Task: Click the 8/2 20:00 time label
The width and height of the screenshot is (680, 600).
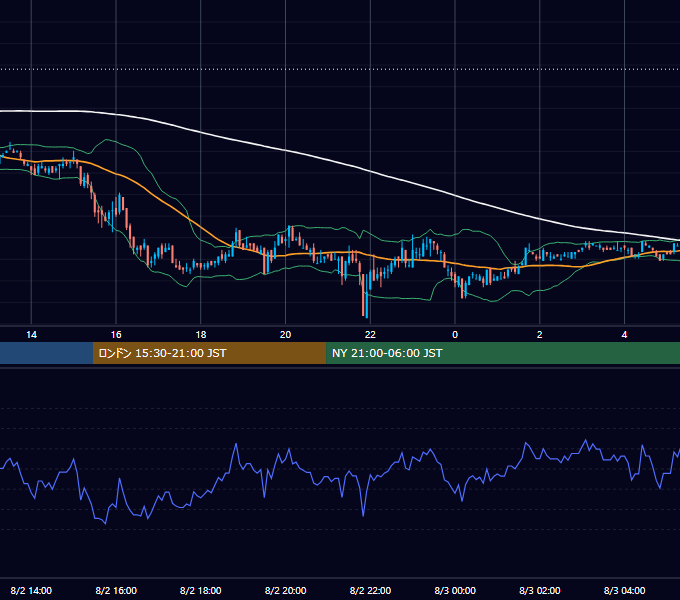Action: 286,590
